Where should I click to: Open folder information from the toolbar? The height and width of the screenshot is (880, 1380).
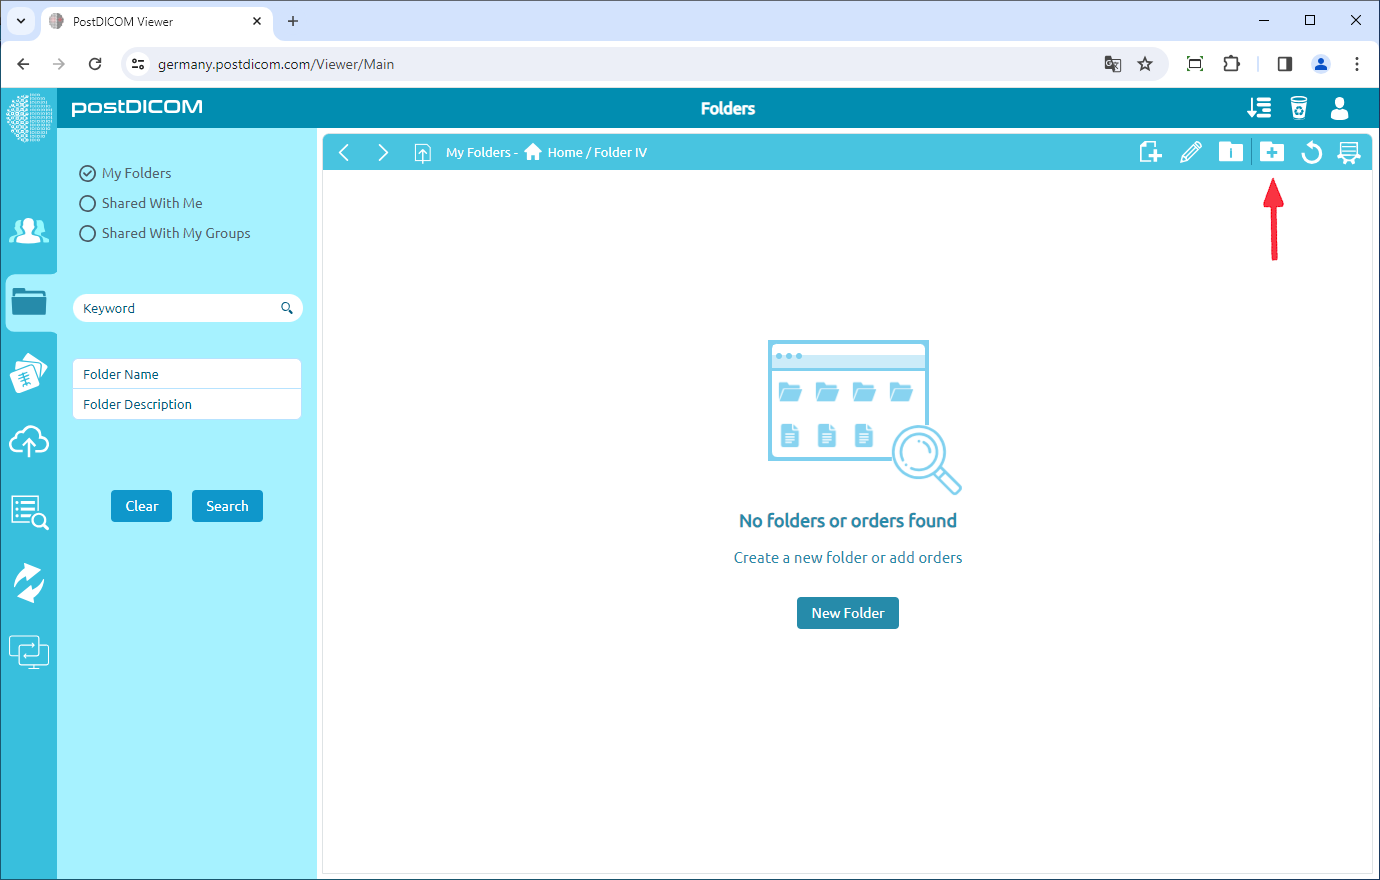click(x=1231, y=152)
